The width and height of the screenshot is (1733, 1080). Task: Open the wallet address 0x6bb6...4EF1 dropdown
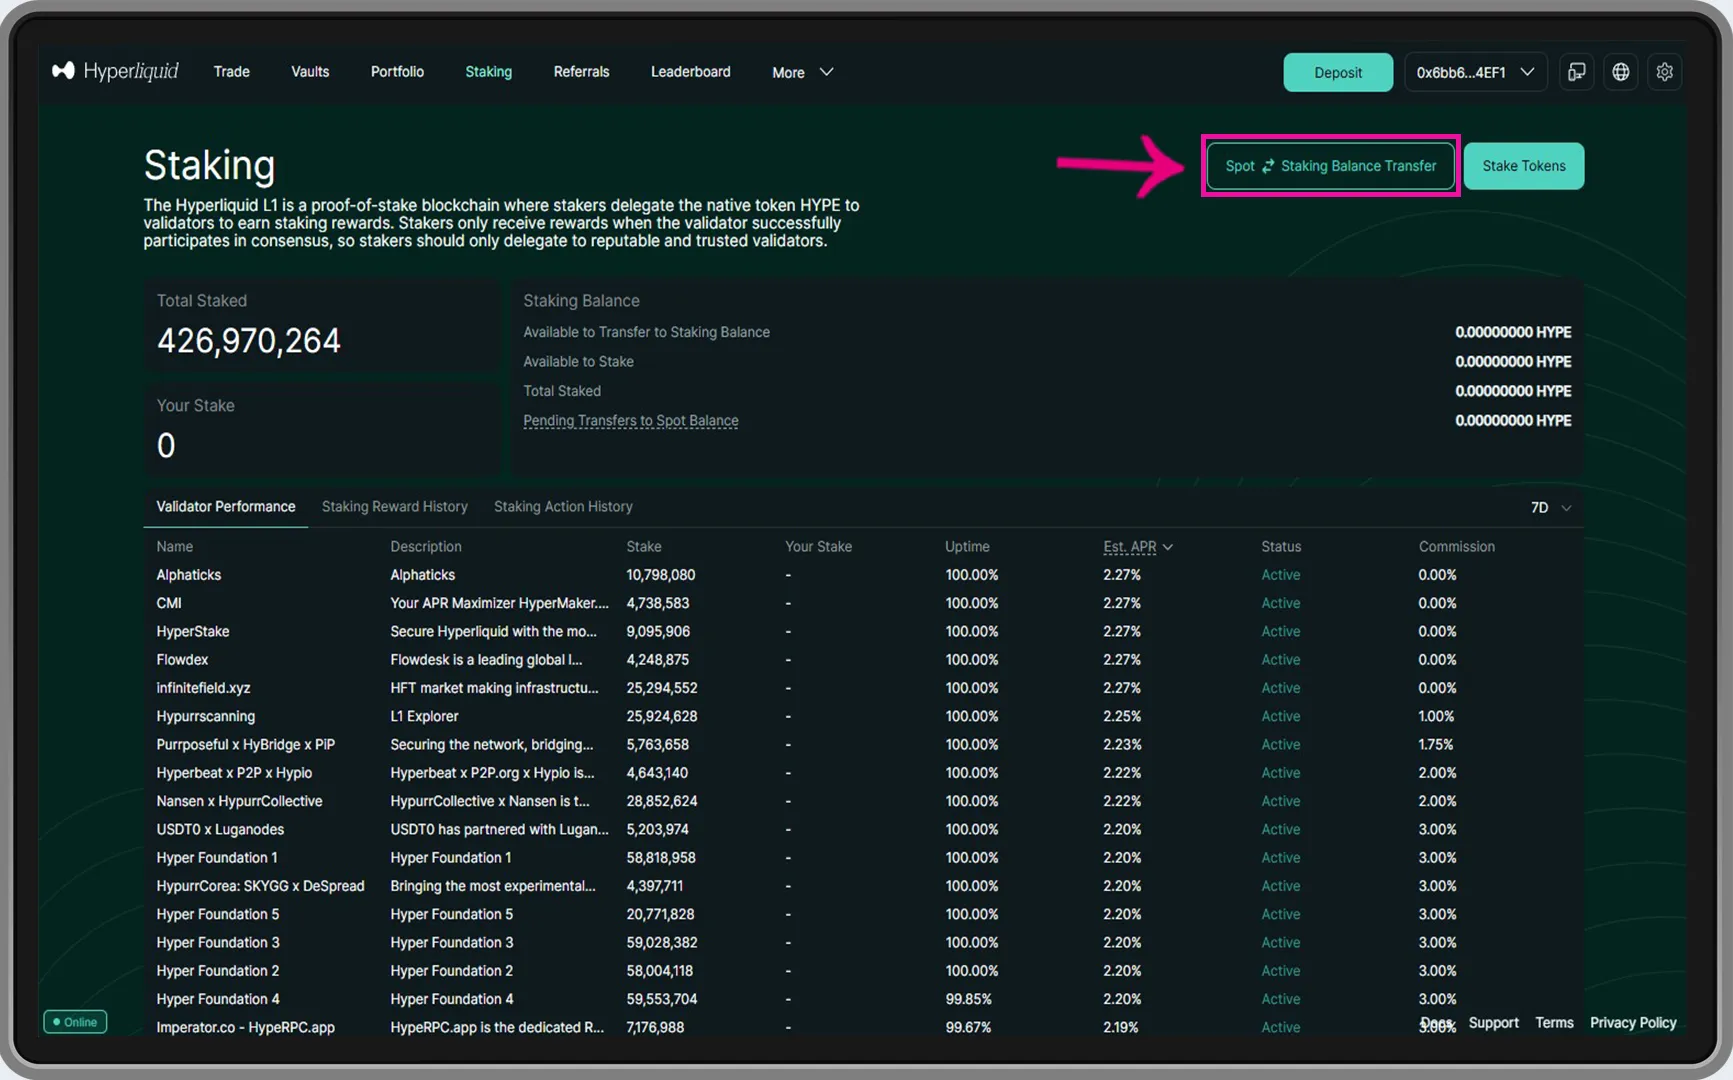(1475, 72)
